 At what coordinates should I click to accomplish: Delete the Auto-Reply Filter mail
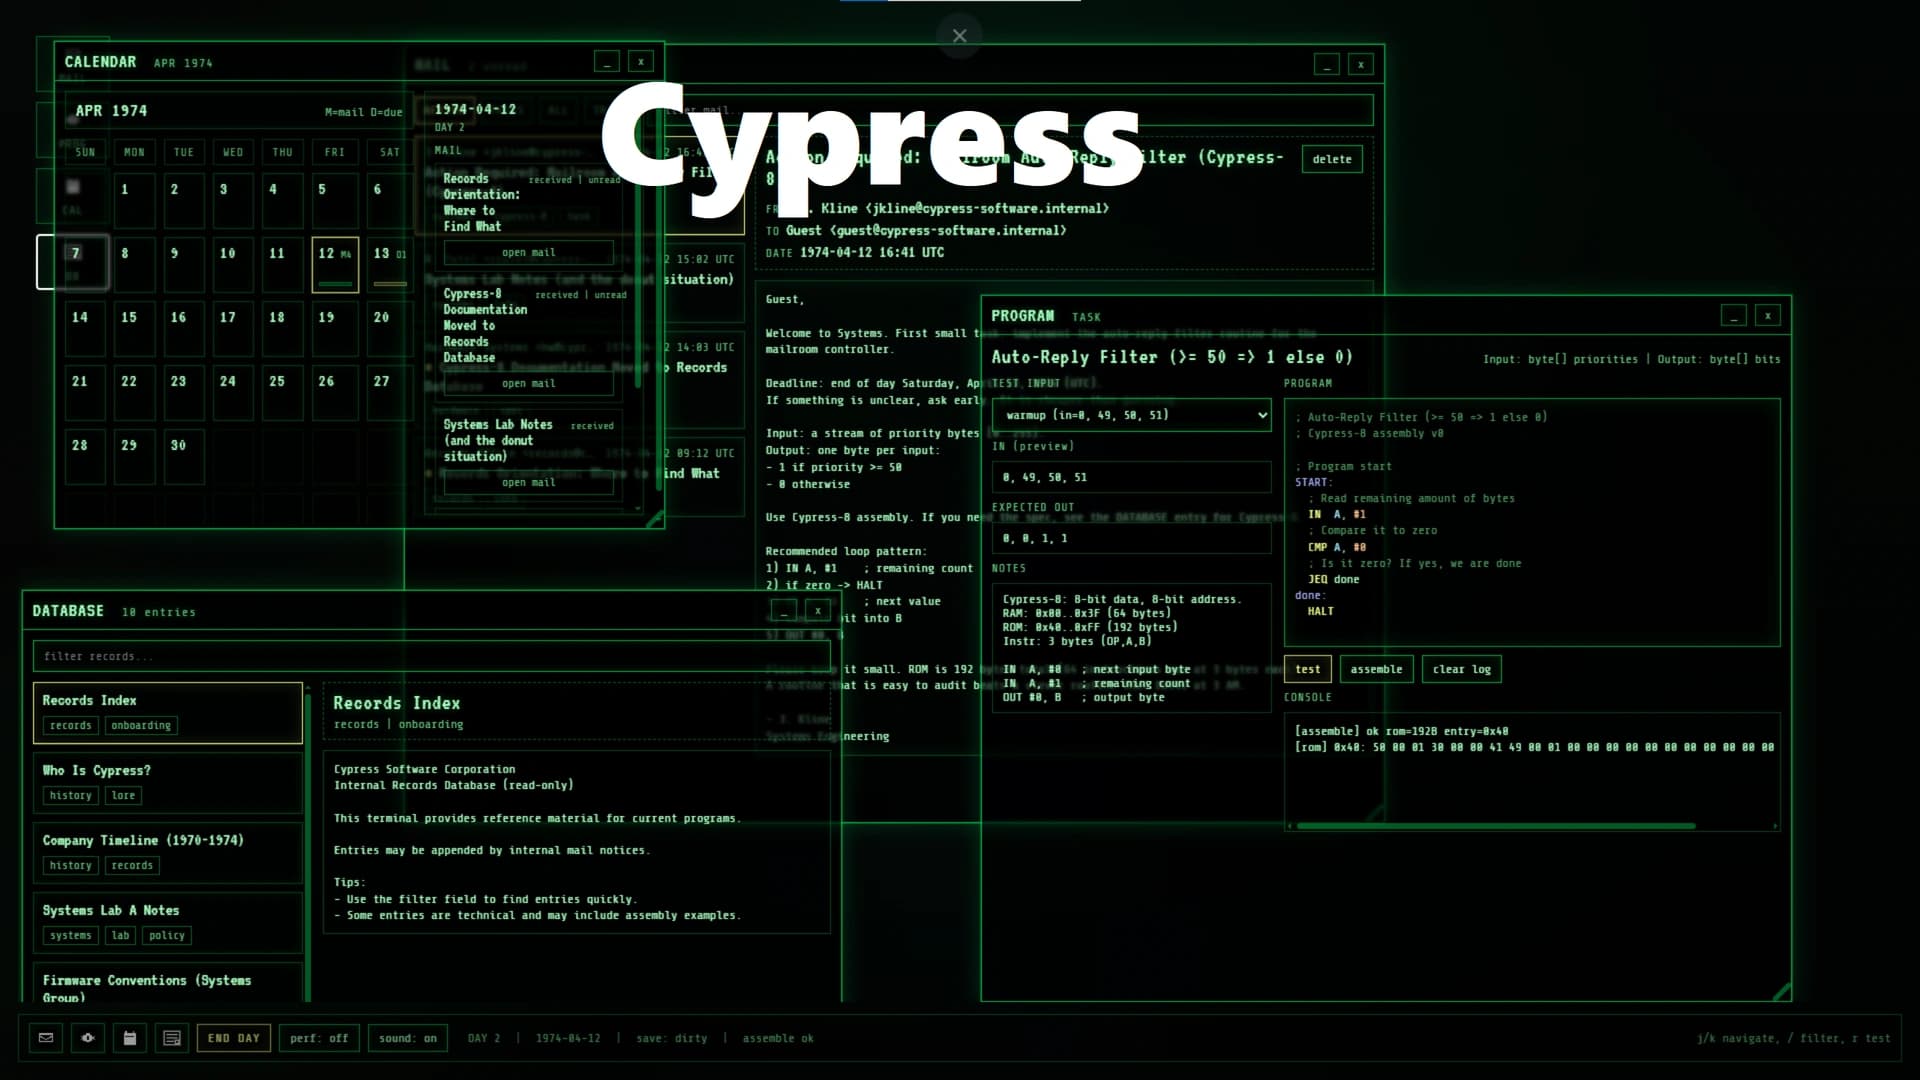(x=1333, y=158)
